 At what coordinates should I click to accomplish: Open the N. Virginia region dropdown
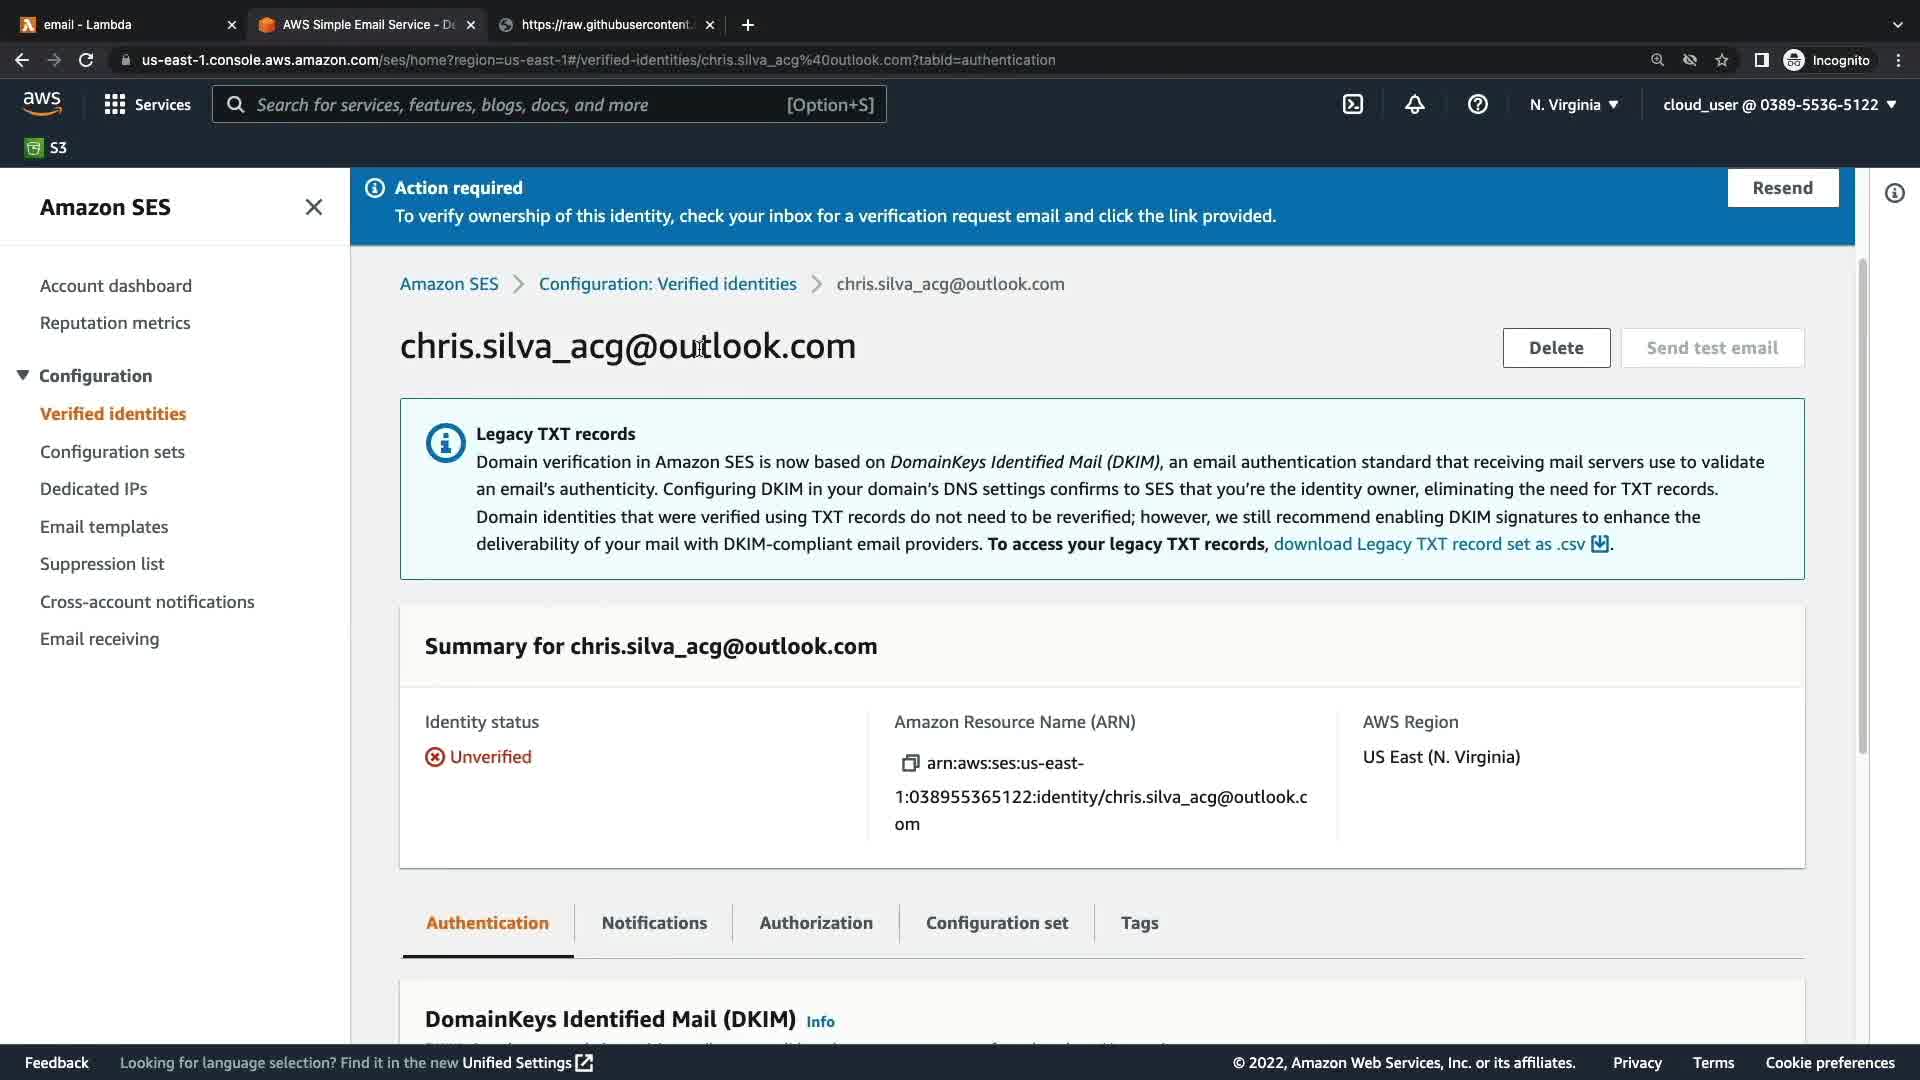[x=1573, y=104]
